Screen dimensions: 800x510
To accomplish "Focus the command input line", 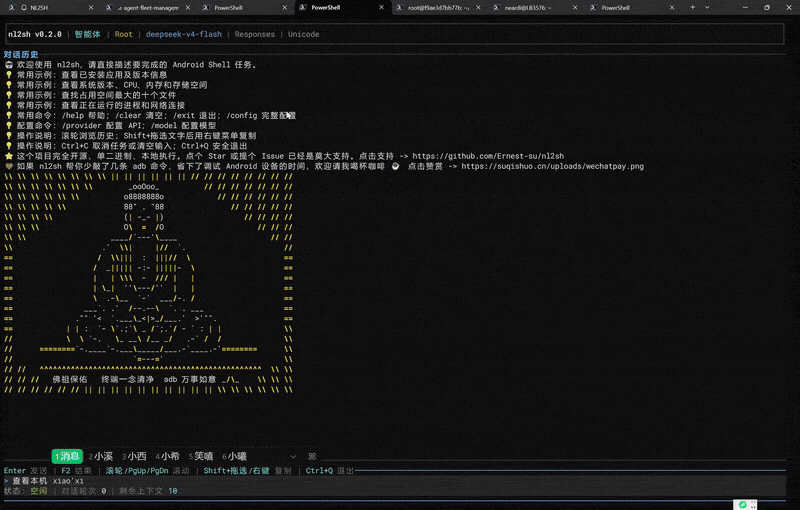I will tap(393, 481).
